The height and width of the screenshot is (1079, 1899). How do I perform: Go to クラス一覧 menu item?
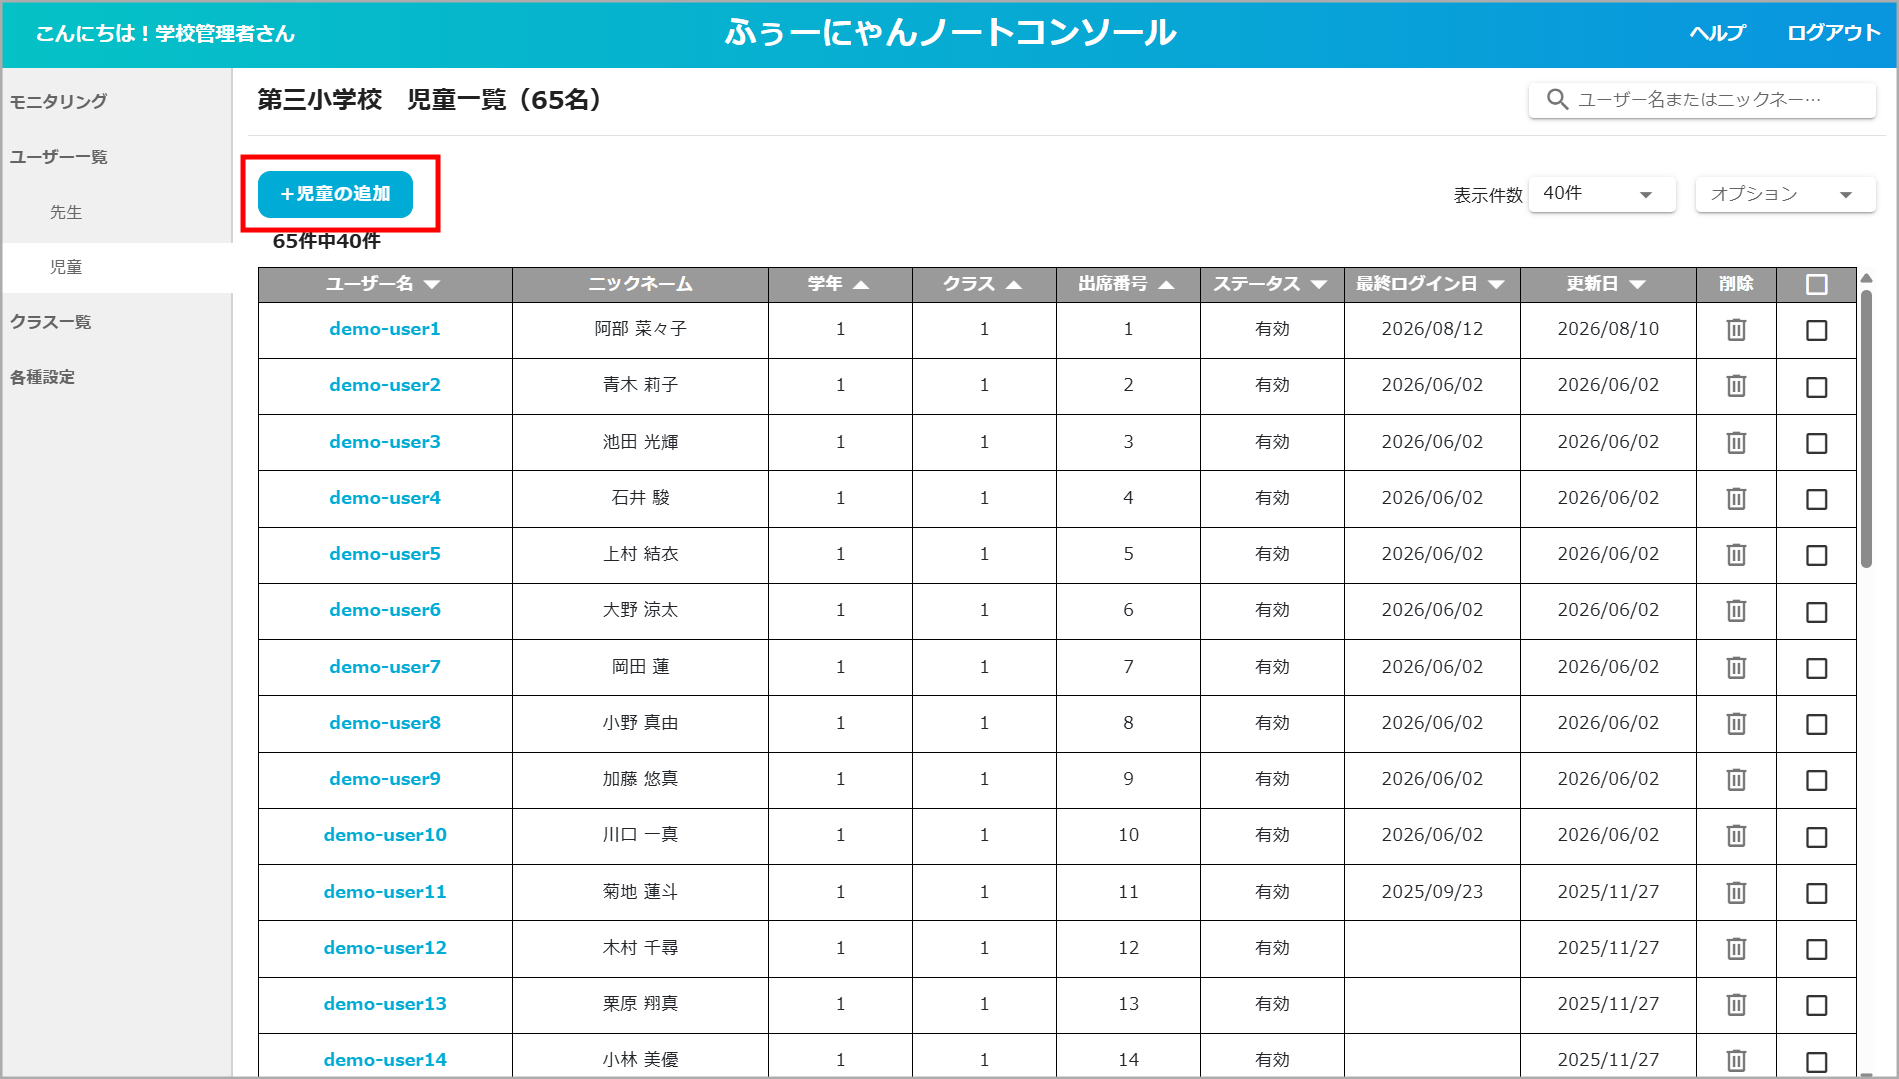point(51,322)
